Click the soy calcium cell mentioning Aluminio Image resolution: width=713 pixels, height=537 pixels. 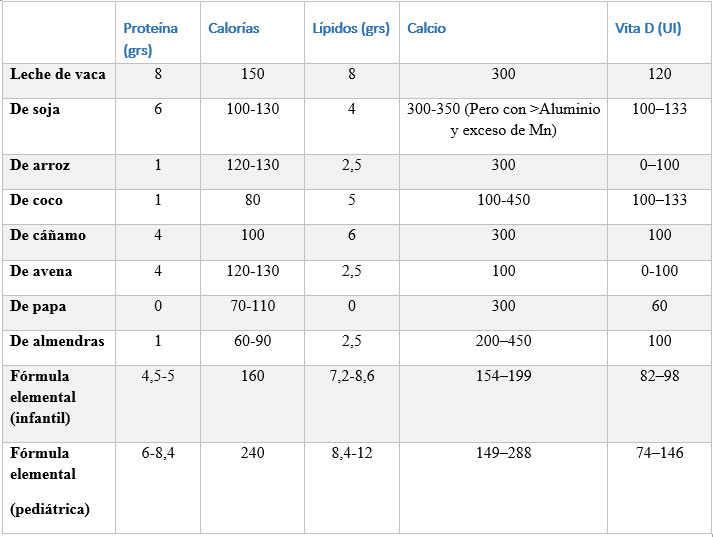tap(503, 120)
